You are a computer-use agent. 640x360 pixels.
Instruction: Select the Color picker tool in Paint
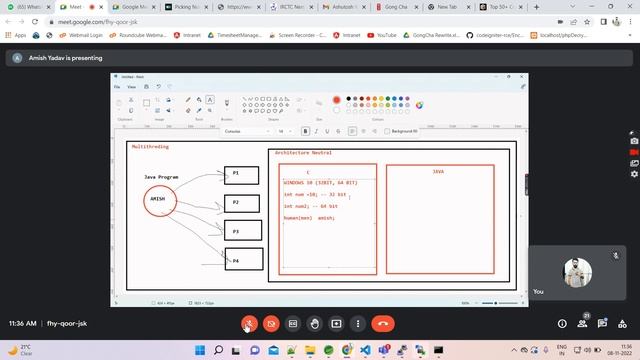point(199,110)
